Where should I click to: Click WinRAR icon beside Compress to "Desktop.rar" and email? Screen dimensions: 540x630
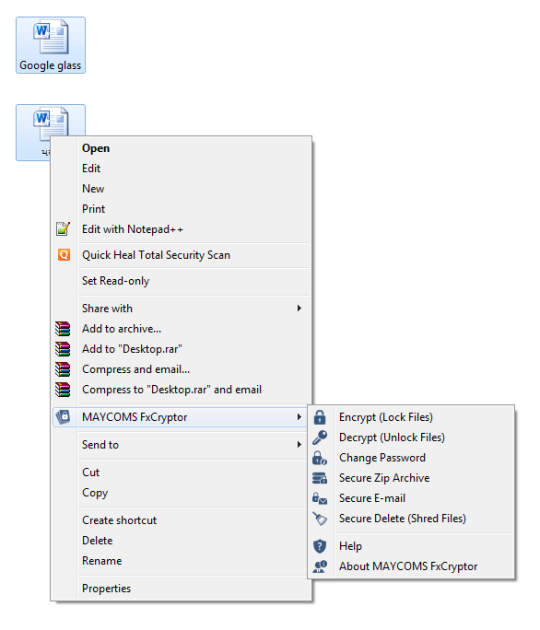pos(63,389)
